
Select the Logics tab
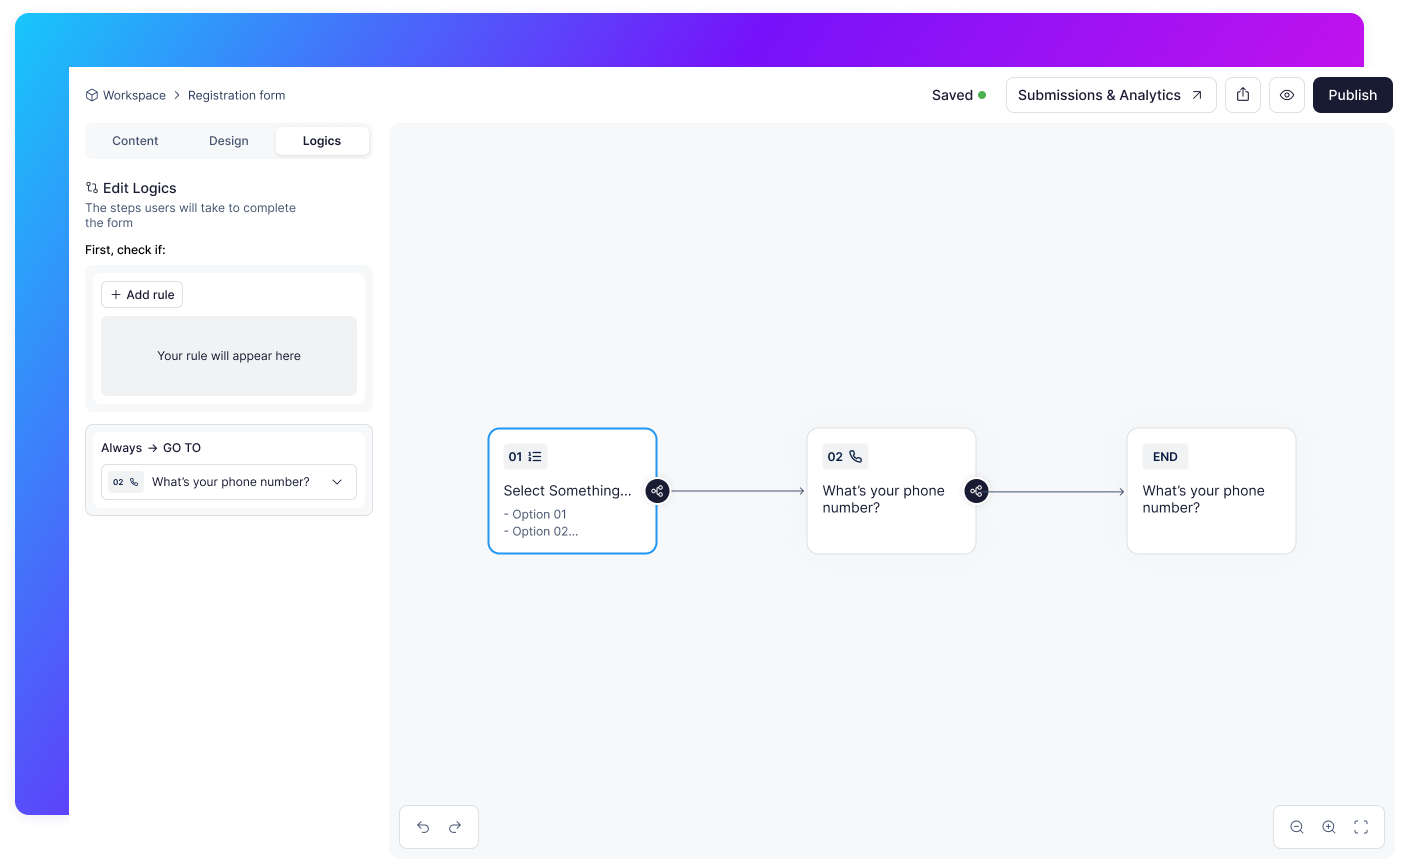point(322,141)
